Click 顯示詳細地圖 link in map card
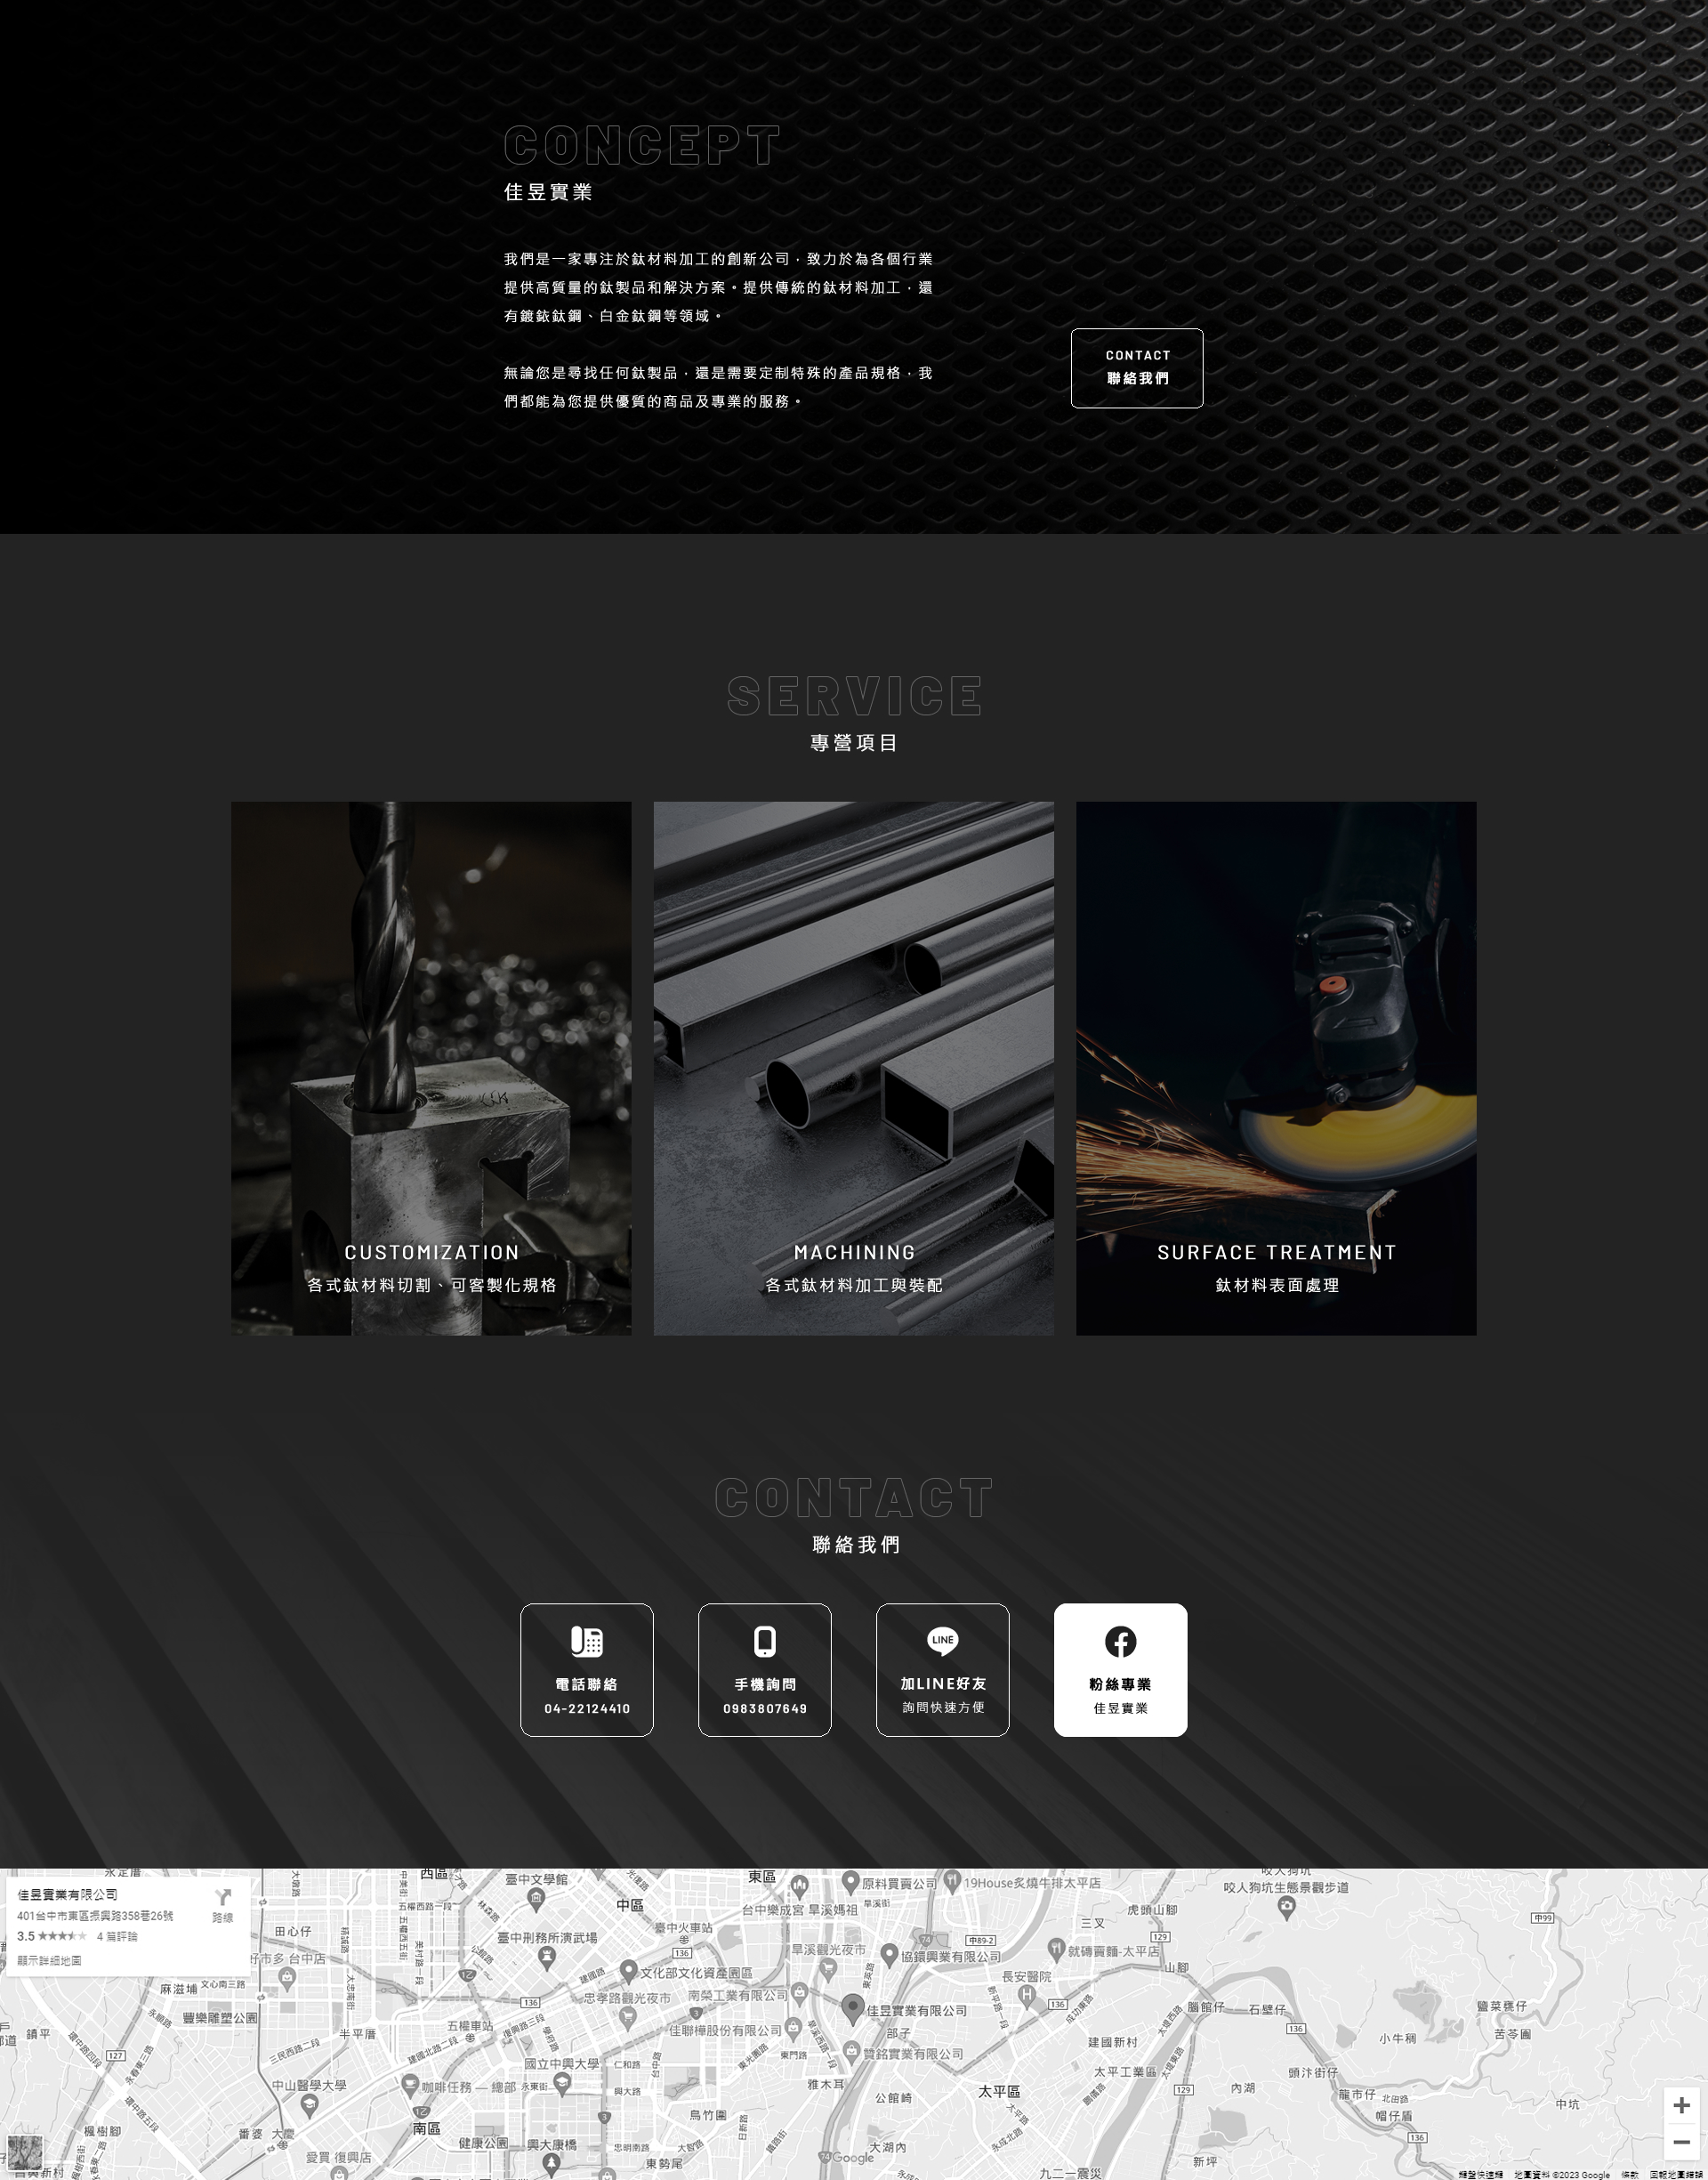The height and width of the screenshot is (2180, 1708). pyautogui.click(x=49, y=1960)
